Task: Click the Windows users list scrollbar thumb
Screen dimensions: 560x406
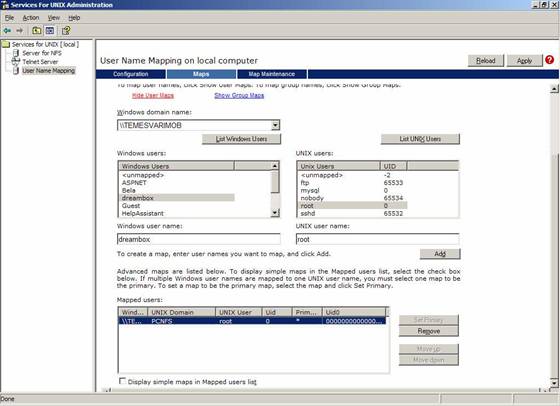Action: pyautogui.click(x=275, y=182)
